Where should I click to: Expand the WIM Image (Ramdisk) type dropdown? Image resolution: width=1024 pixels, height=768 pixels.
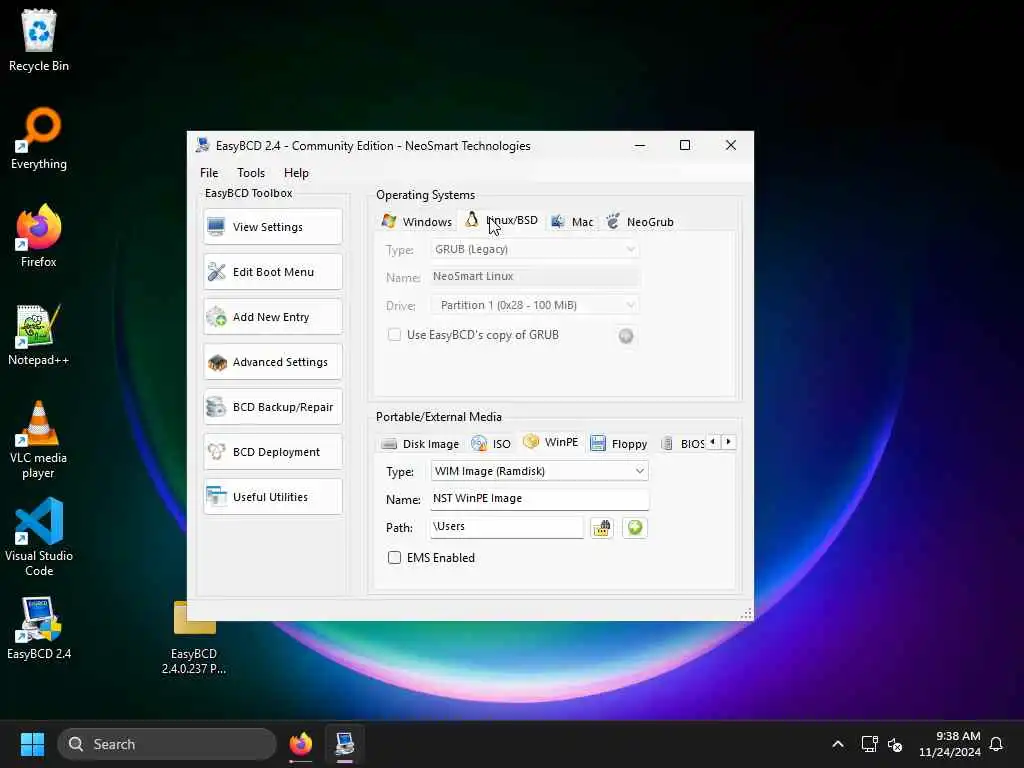coord(539,471)
